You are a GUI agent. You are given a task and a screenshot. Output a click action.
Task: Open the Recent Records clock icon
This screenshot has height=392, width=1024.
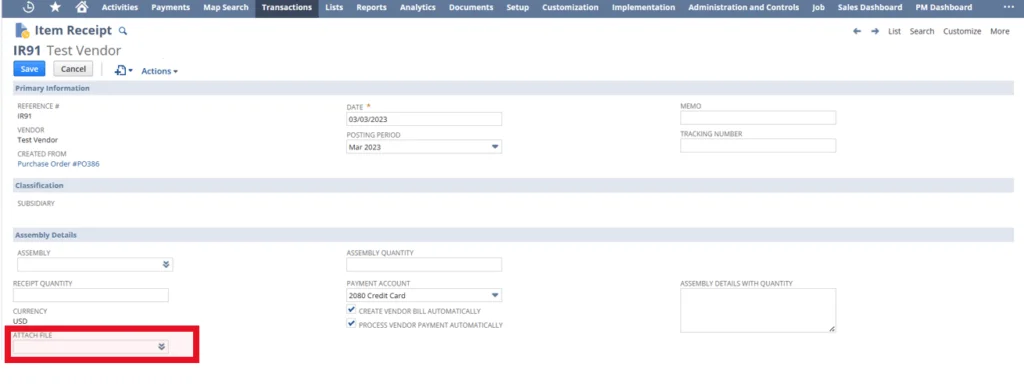pos(28,7)
